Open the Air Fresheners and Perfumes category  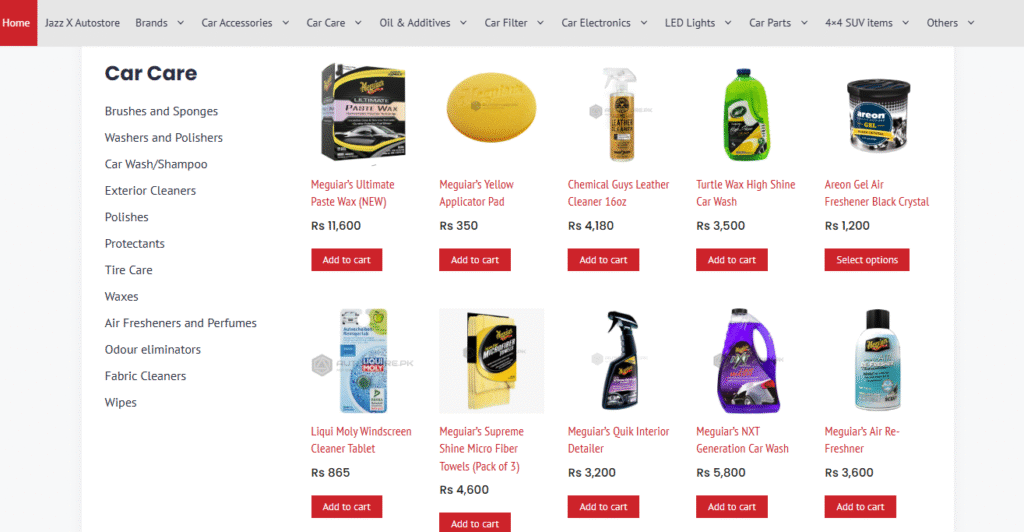coord(181,323)
